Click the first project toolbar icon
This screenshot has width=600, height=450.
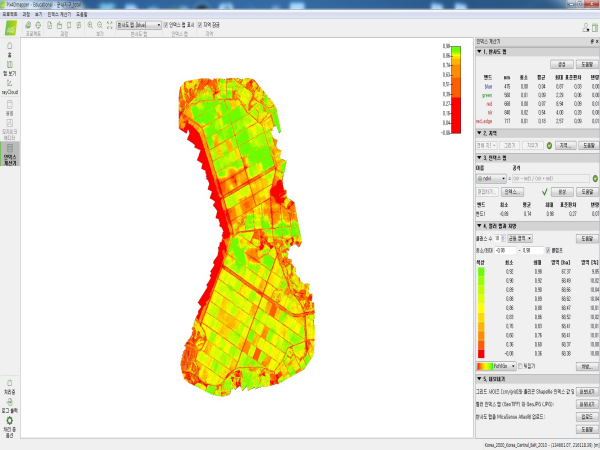click(x=28, y=25)
